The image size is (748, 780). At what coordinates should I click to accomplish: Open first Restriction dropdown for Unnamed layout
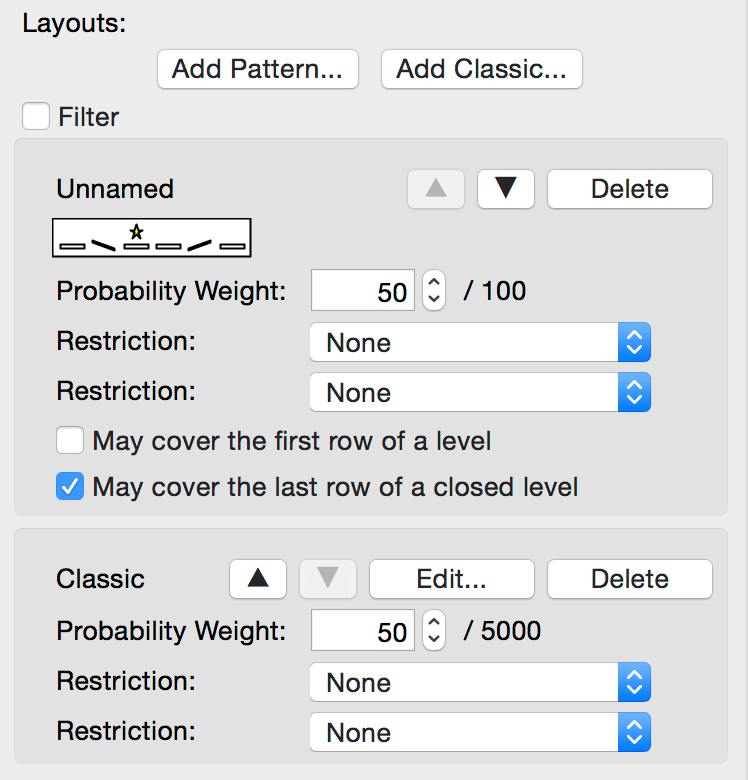[480, 342]
